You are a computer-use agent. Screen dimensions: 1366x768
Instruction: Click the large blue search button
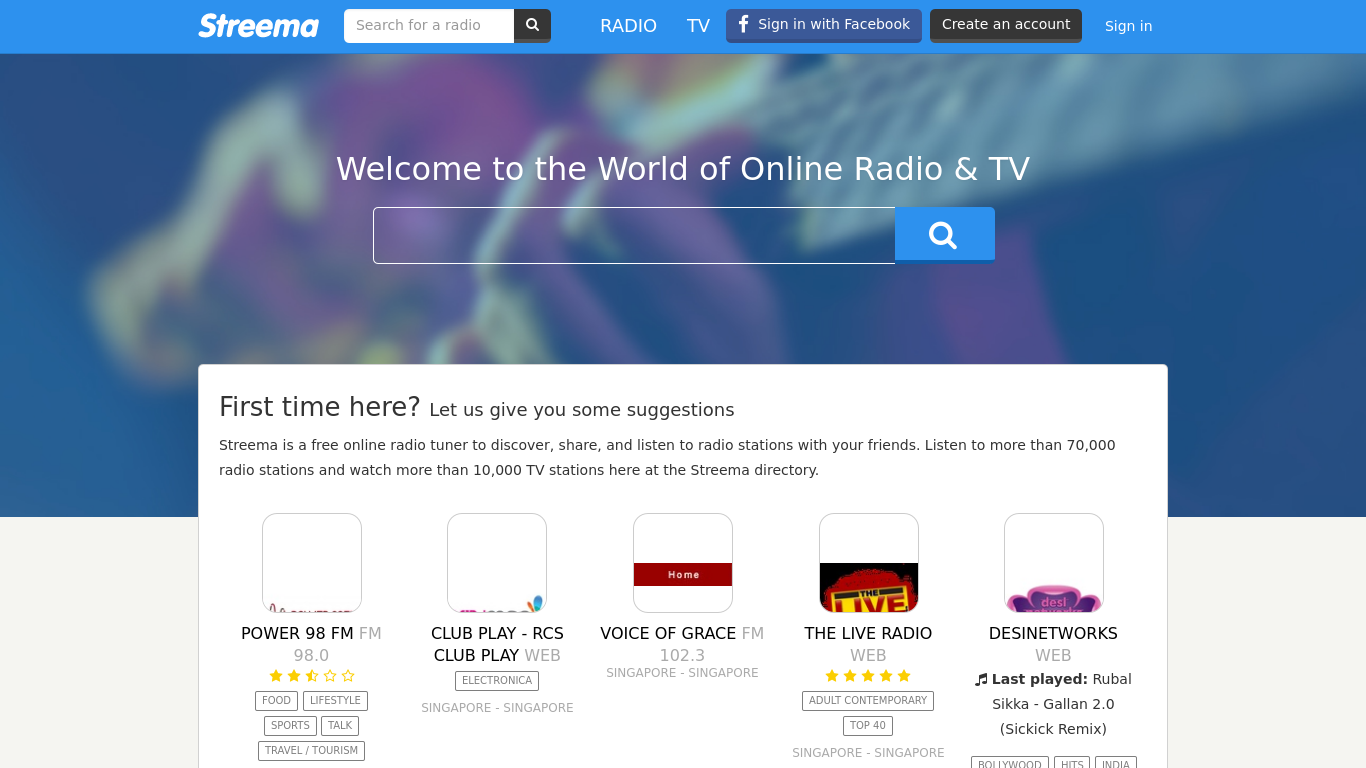[945, 235]
